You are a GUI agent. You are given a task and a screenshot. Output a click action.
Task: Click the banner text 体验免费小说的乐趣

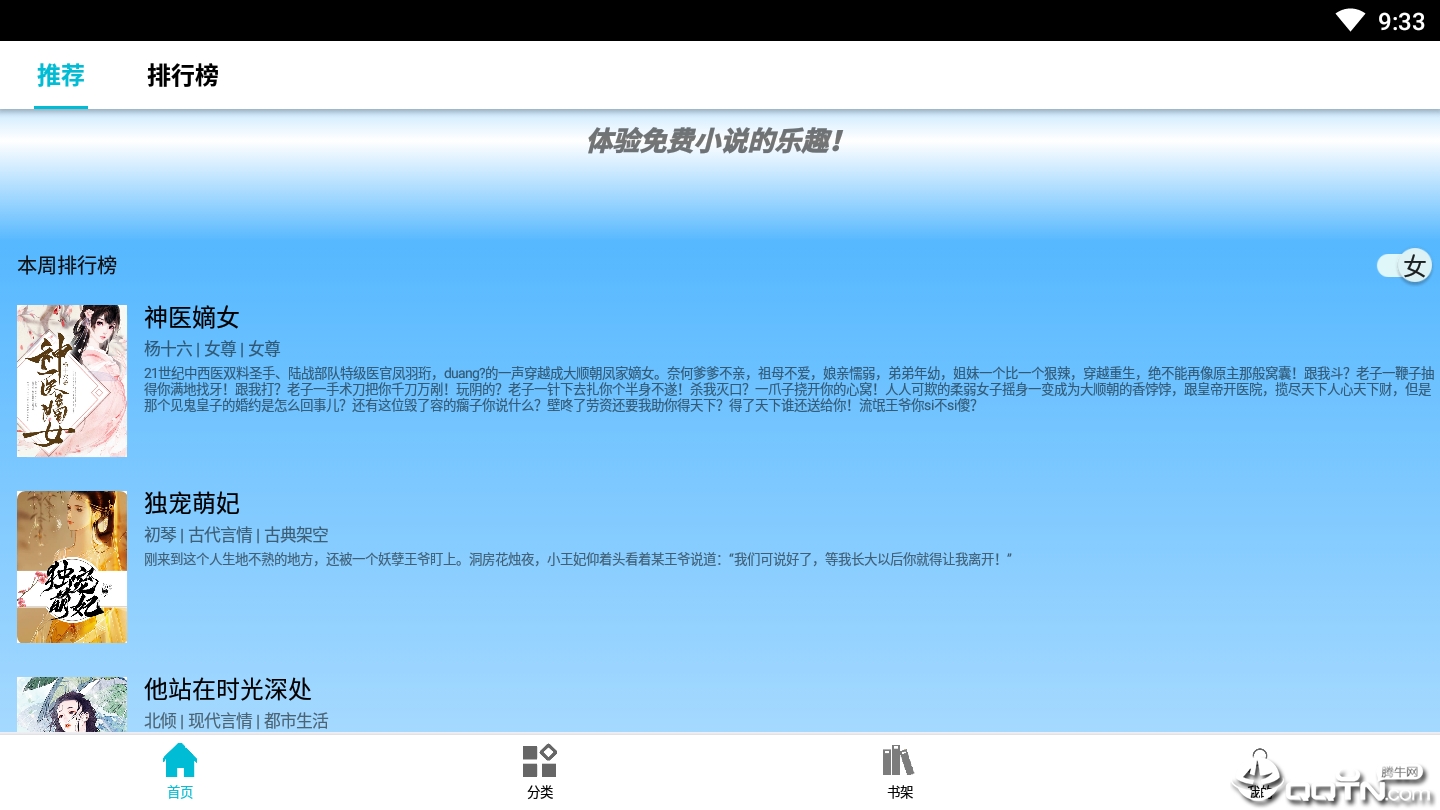coord(715,141)
